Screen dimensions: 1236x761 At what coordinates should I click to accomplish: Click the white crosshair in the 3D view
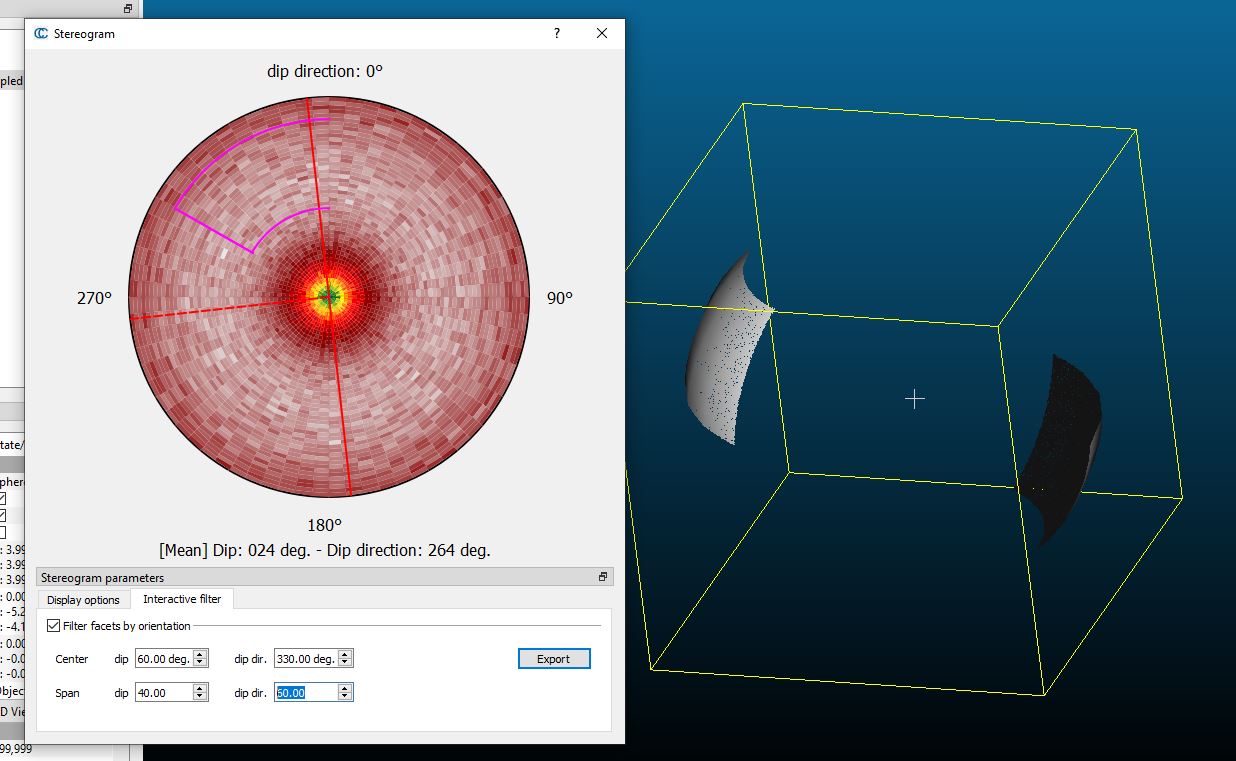click(x=914, y=399)
